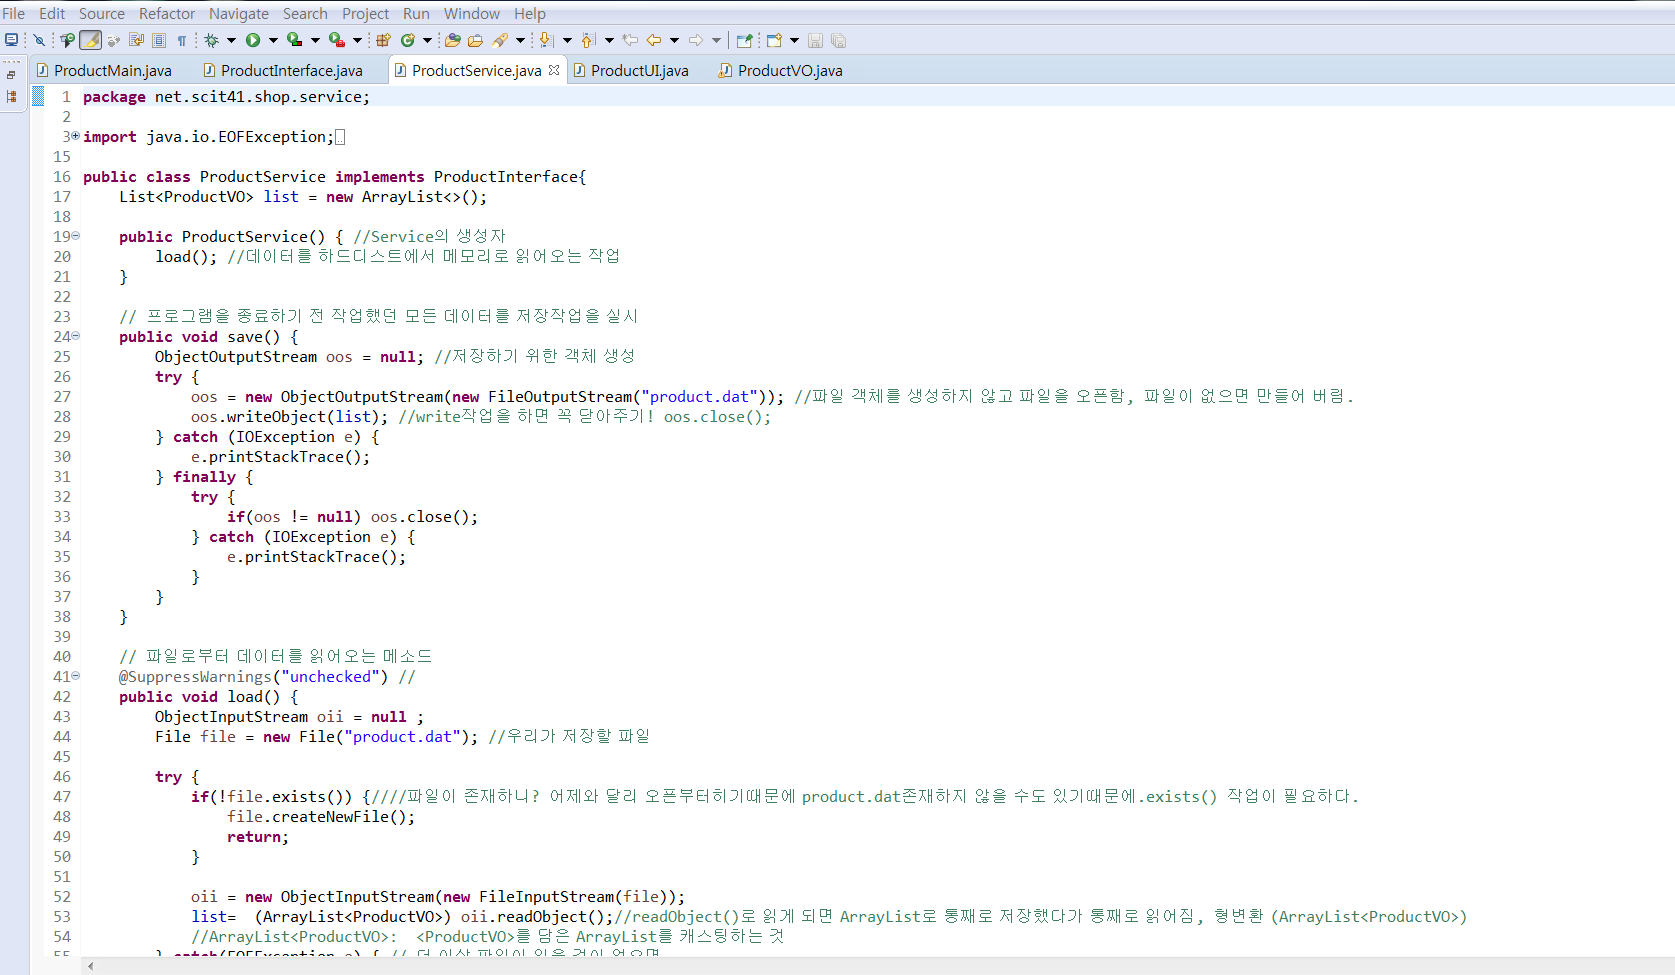Run the program with green play icon

pos(253,40)
